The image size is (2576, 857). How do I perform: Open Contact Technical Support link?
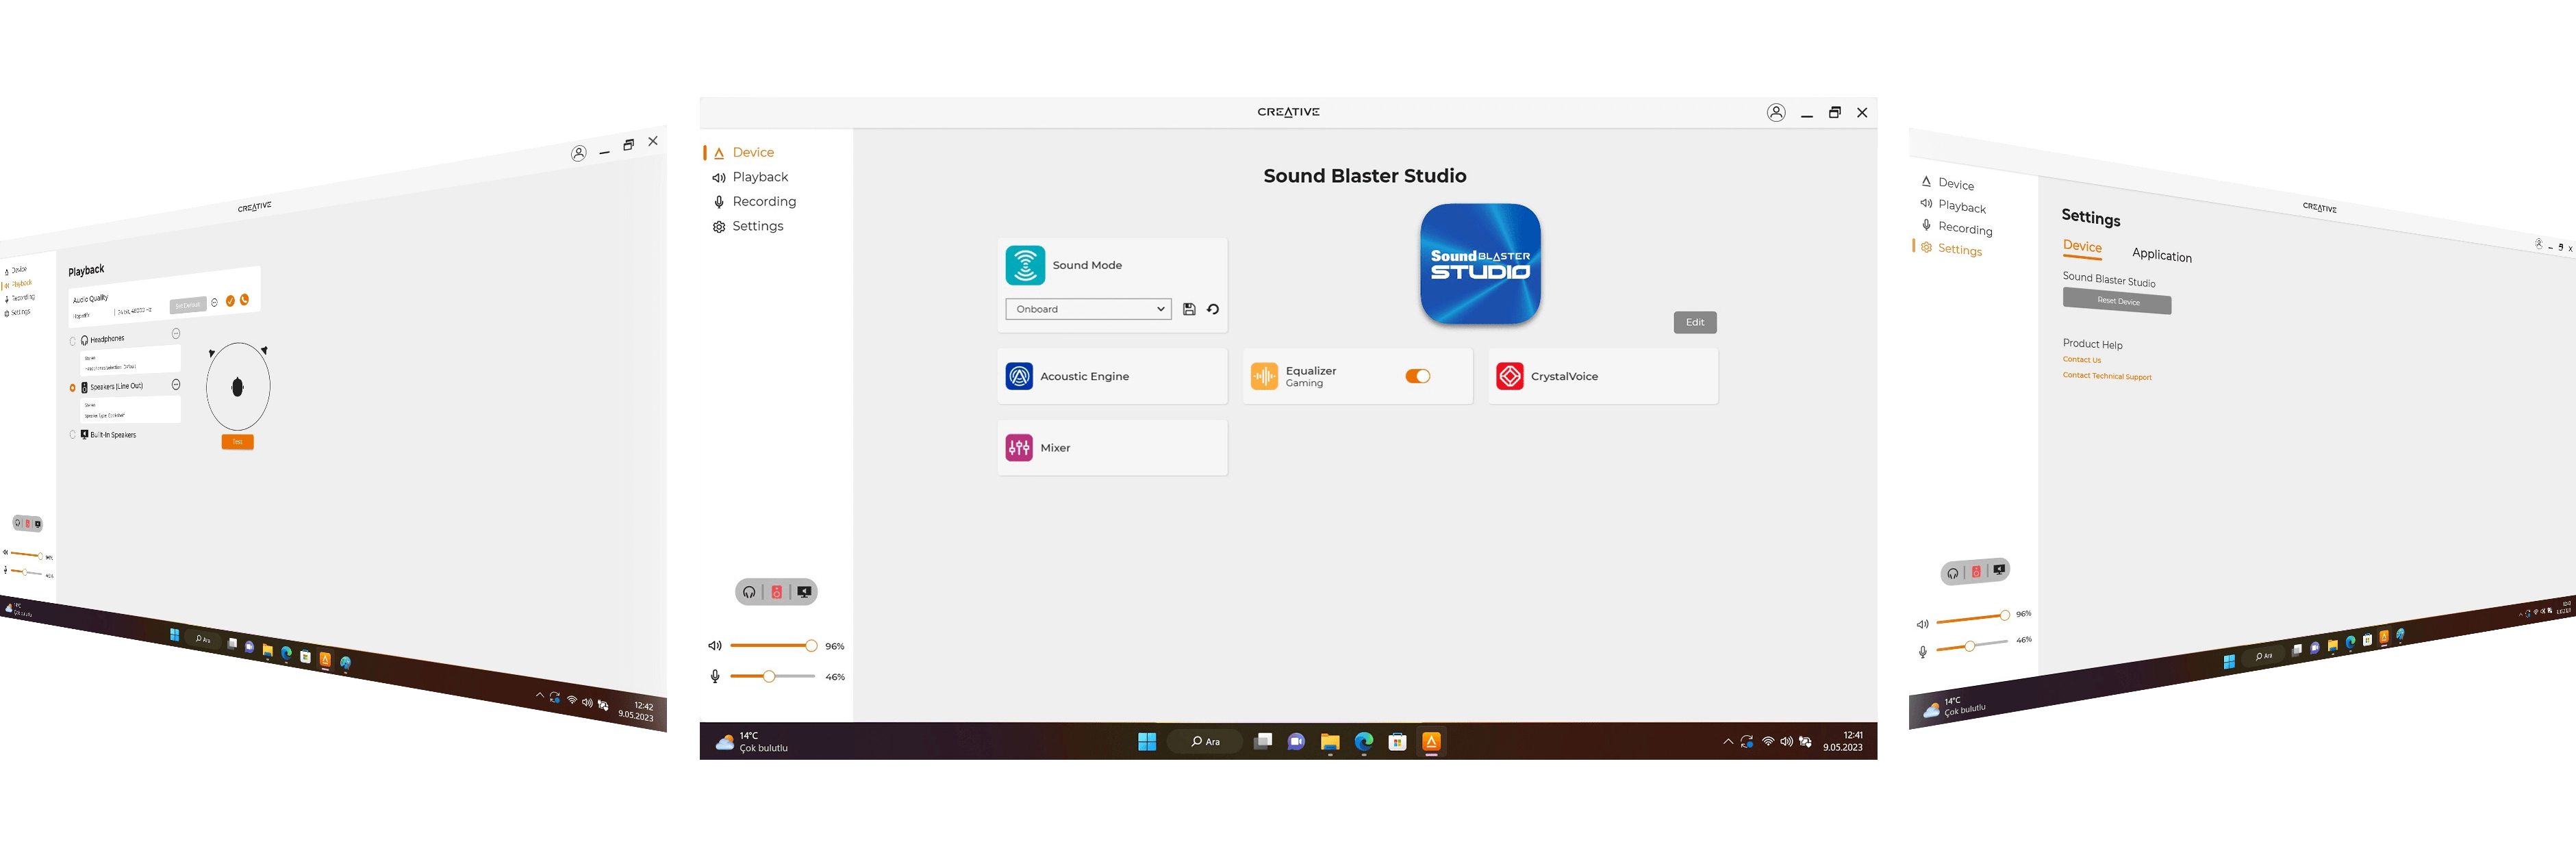2107,376
